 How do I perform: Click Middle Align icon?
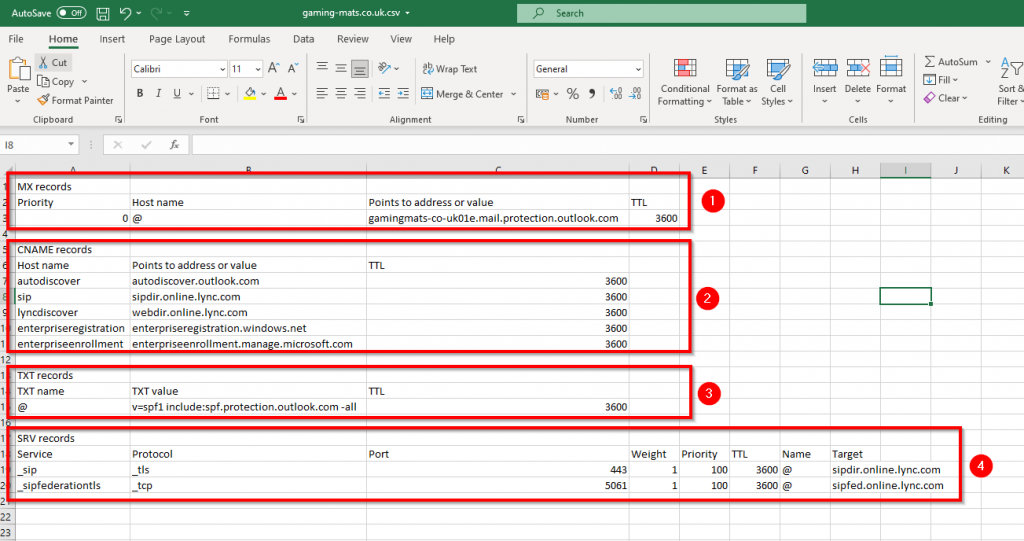coord(341,68)
